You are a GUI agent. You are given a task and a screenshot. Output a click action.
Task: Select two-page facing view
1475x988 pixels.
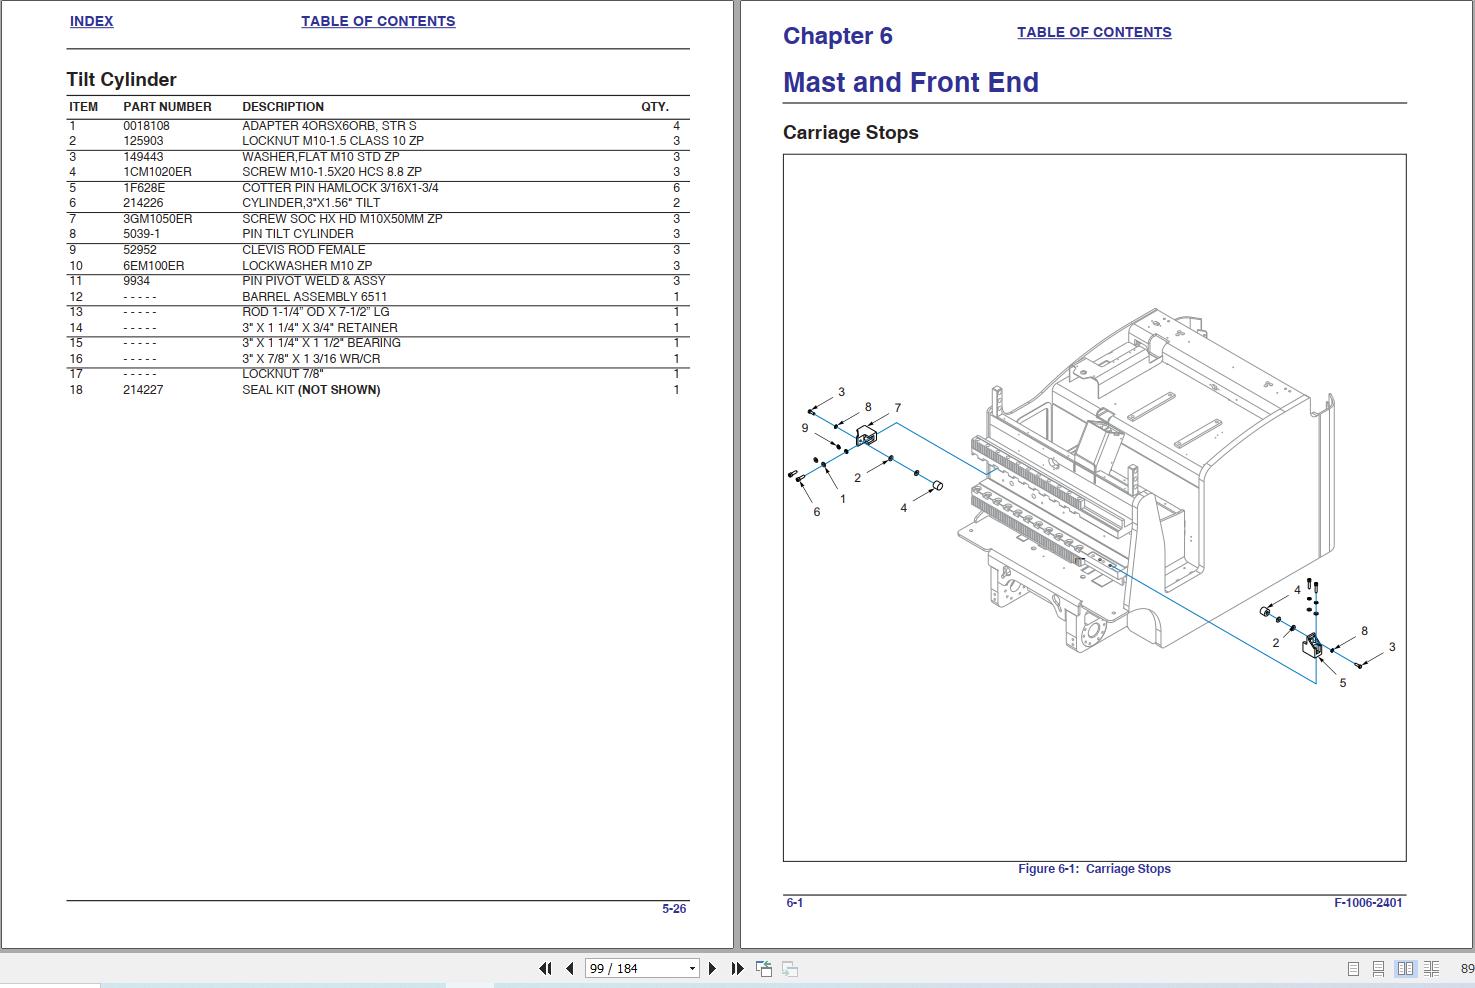(x=1405, y=969)
